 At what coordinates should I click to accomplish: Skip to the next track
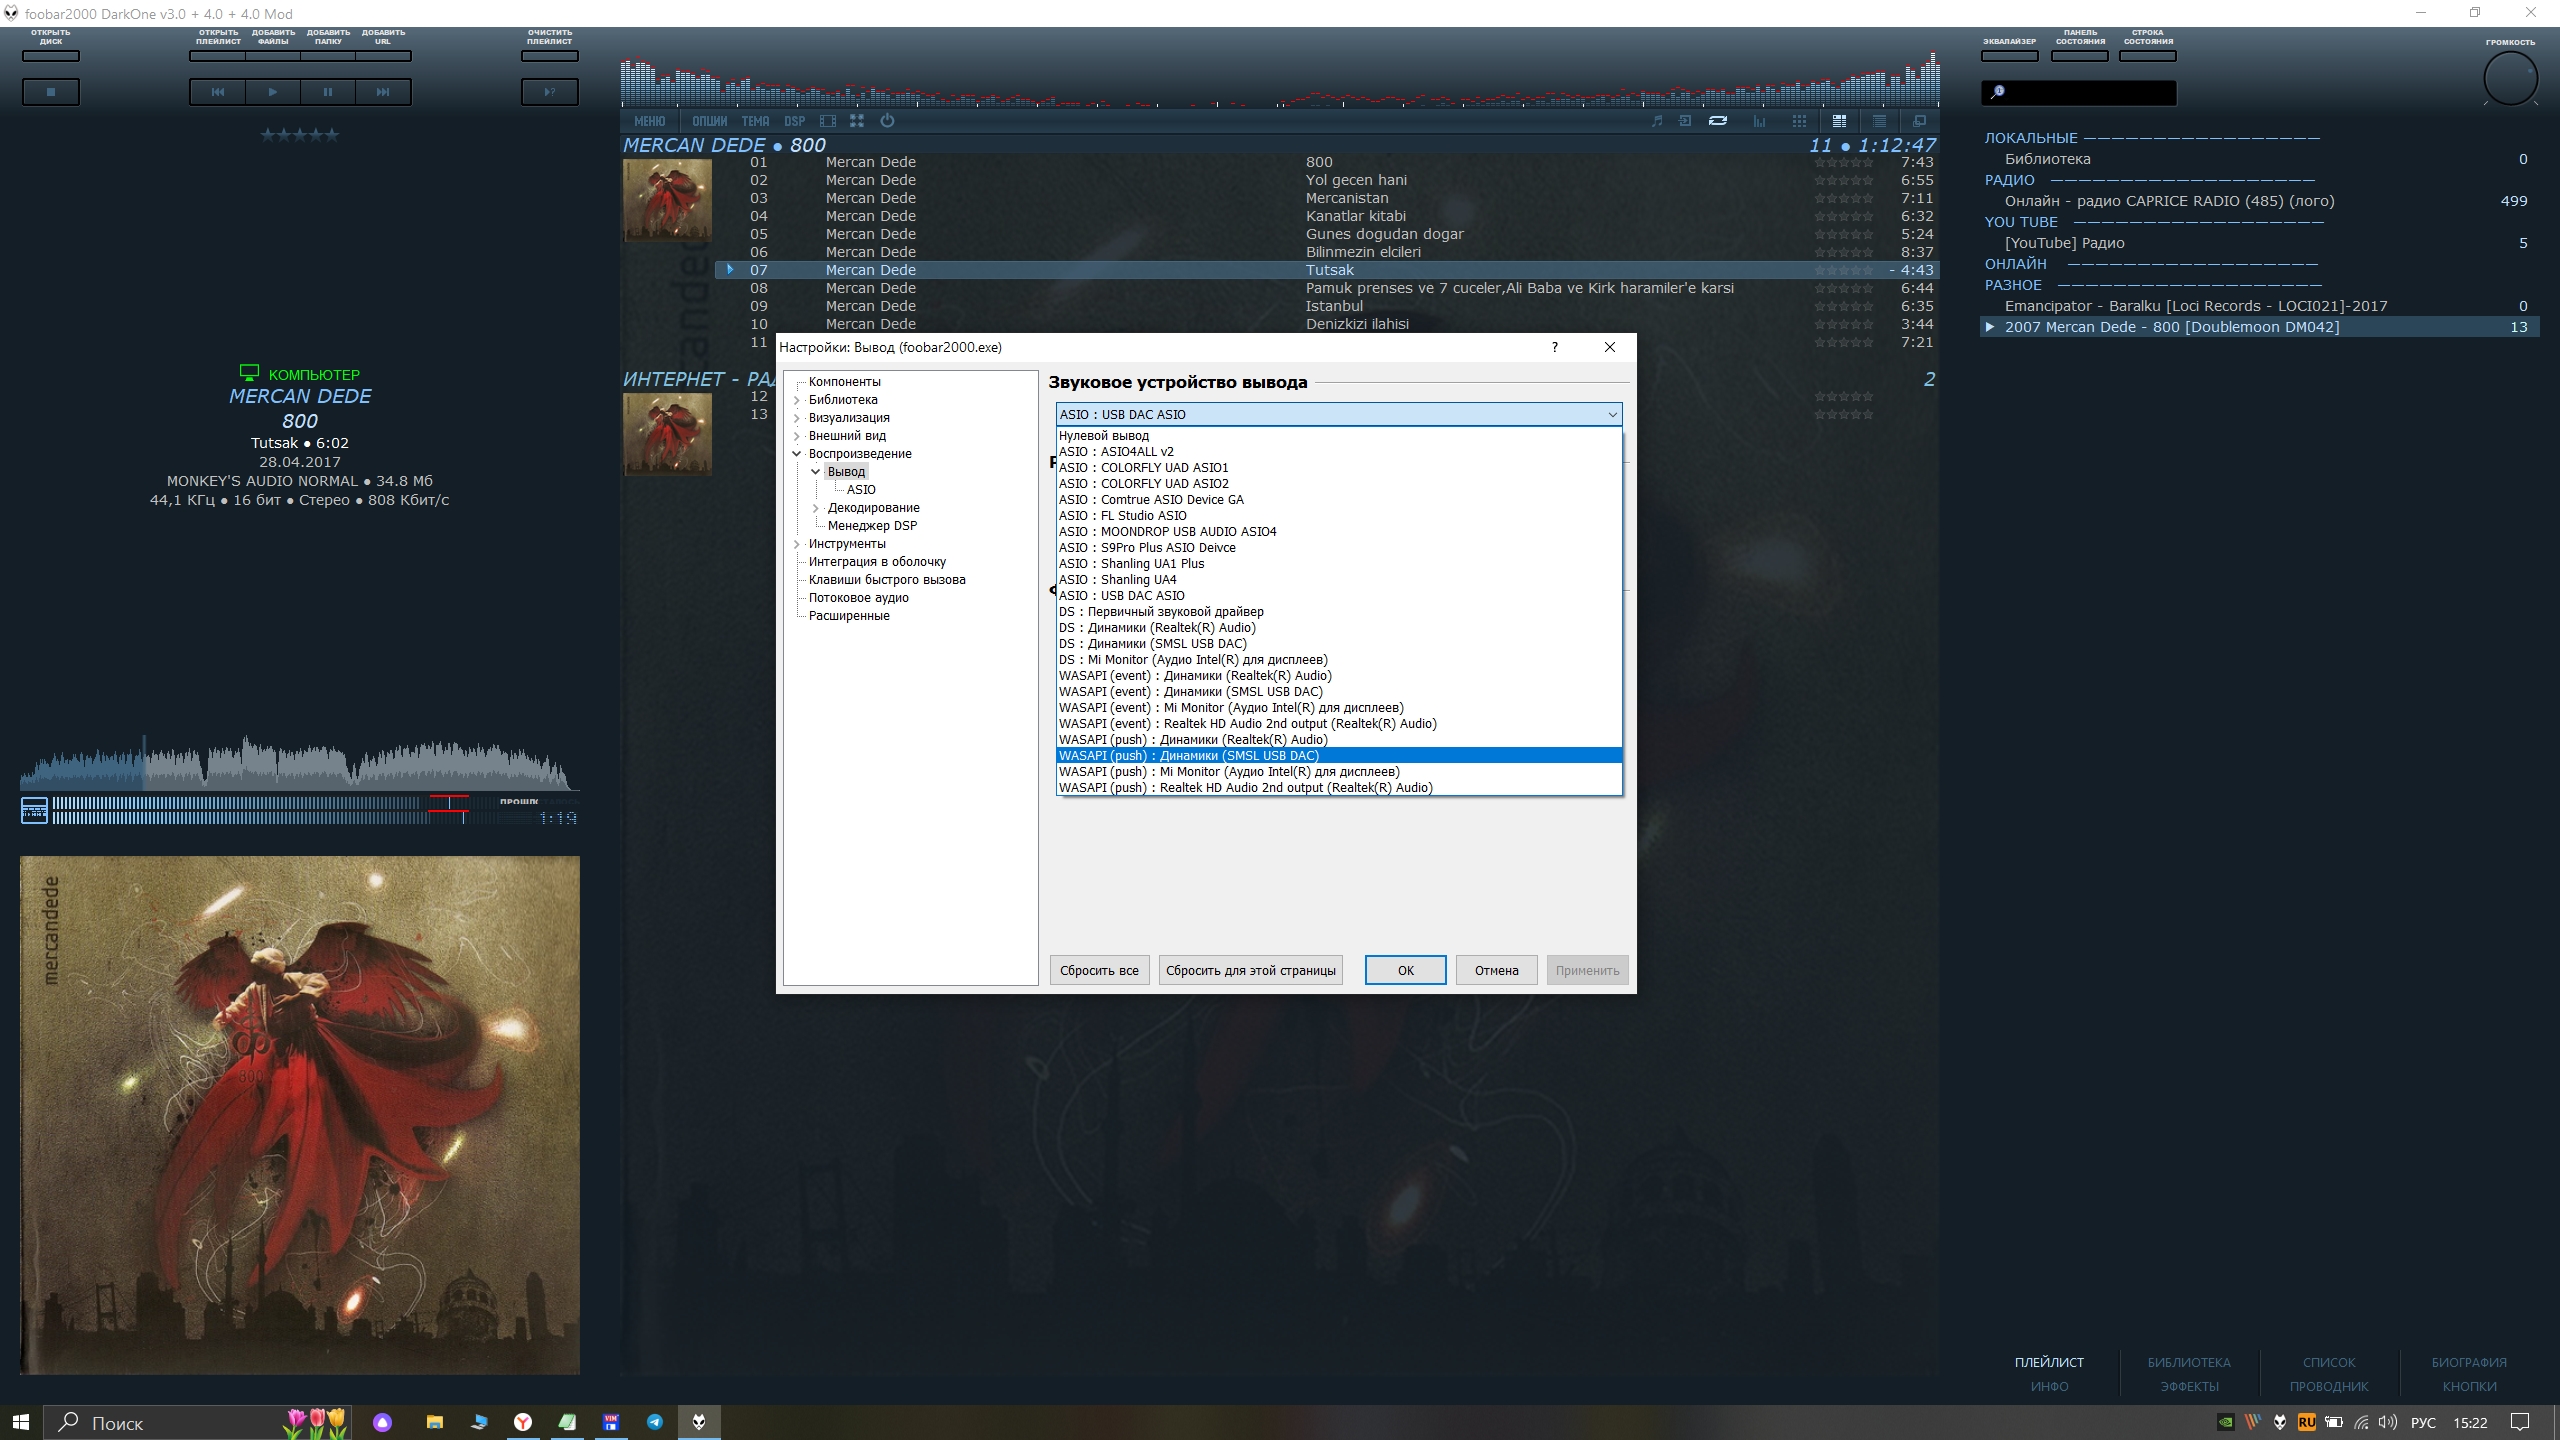[382, 92]
